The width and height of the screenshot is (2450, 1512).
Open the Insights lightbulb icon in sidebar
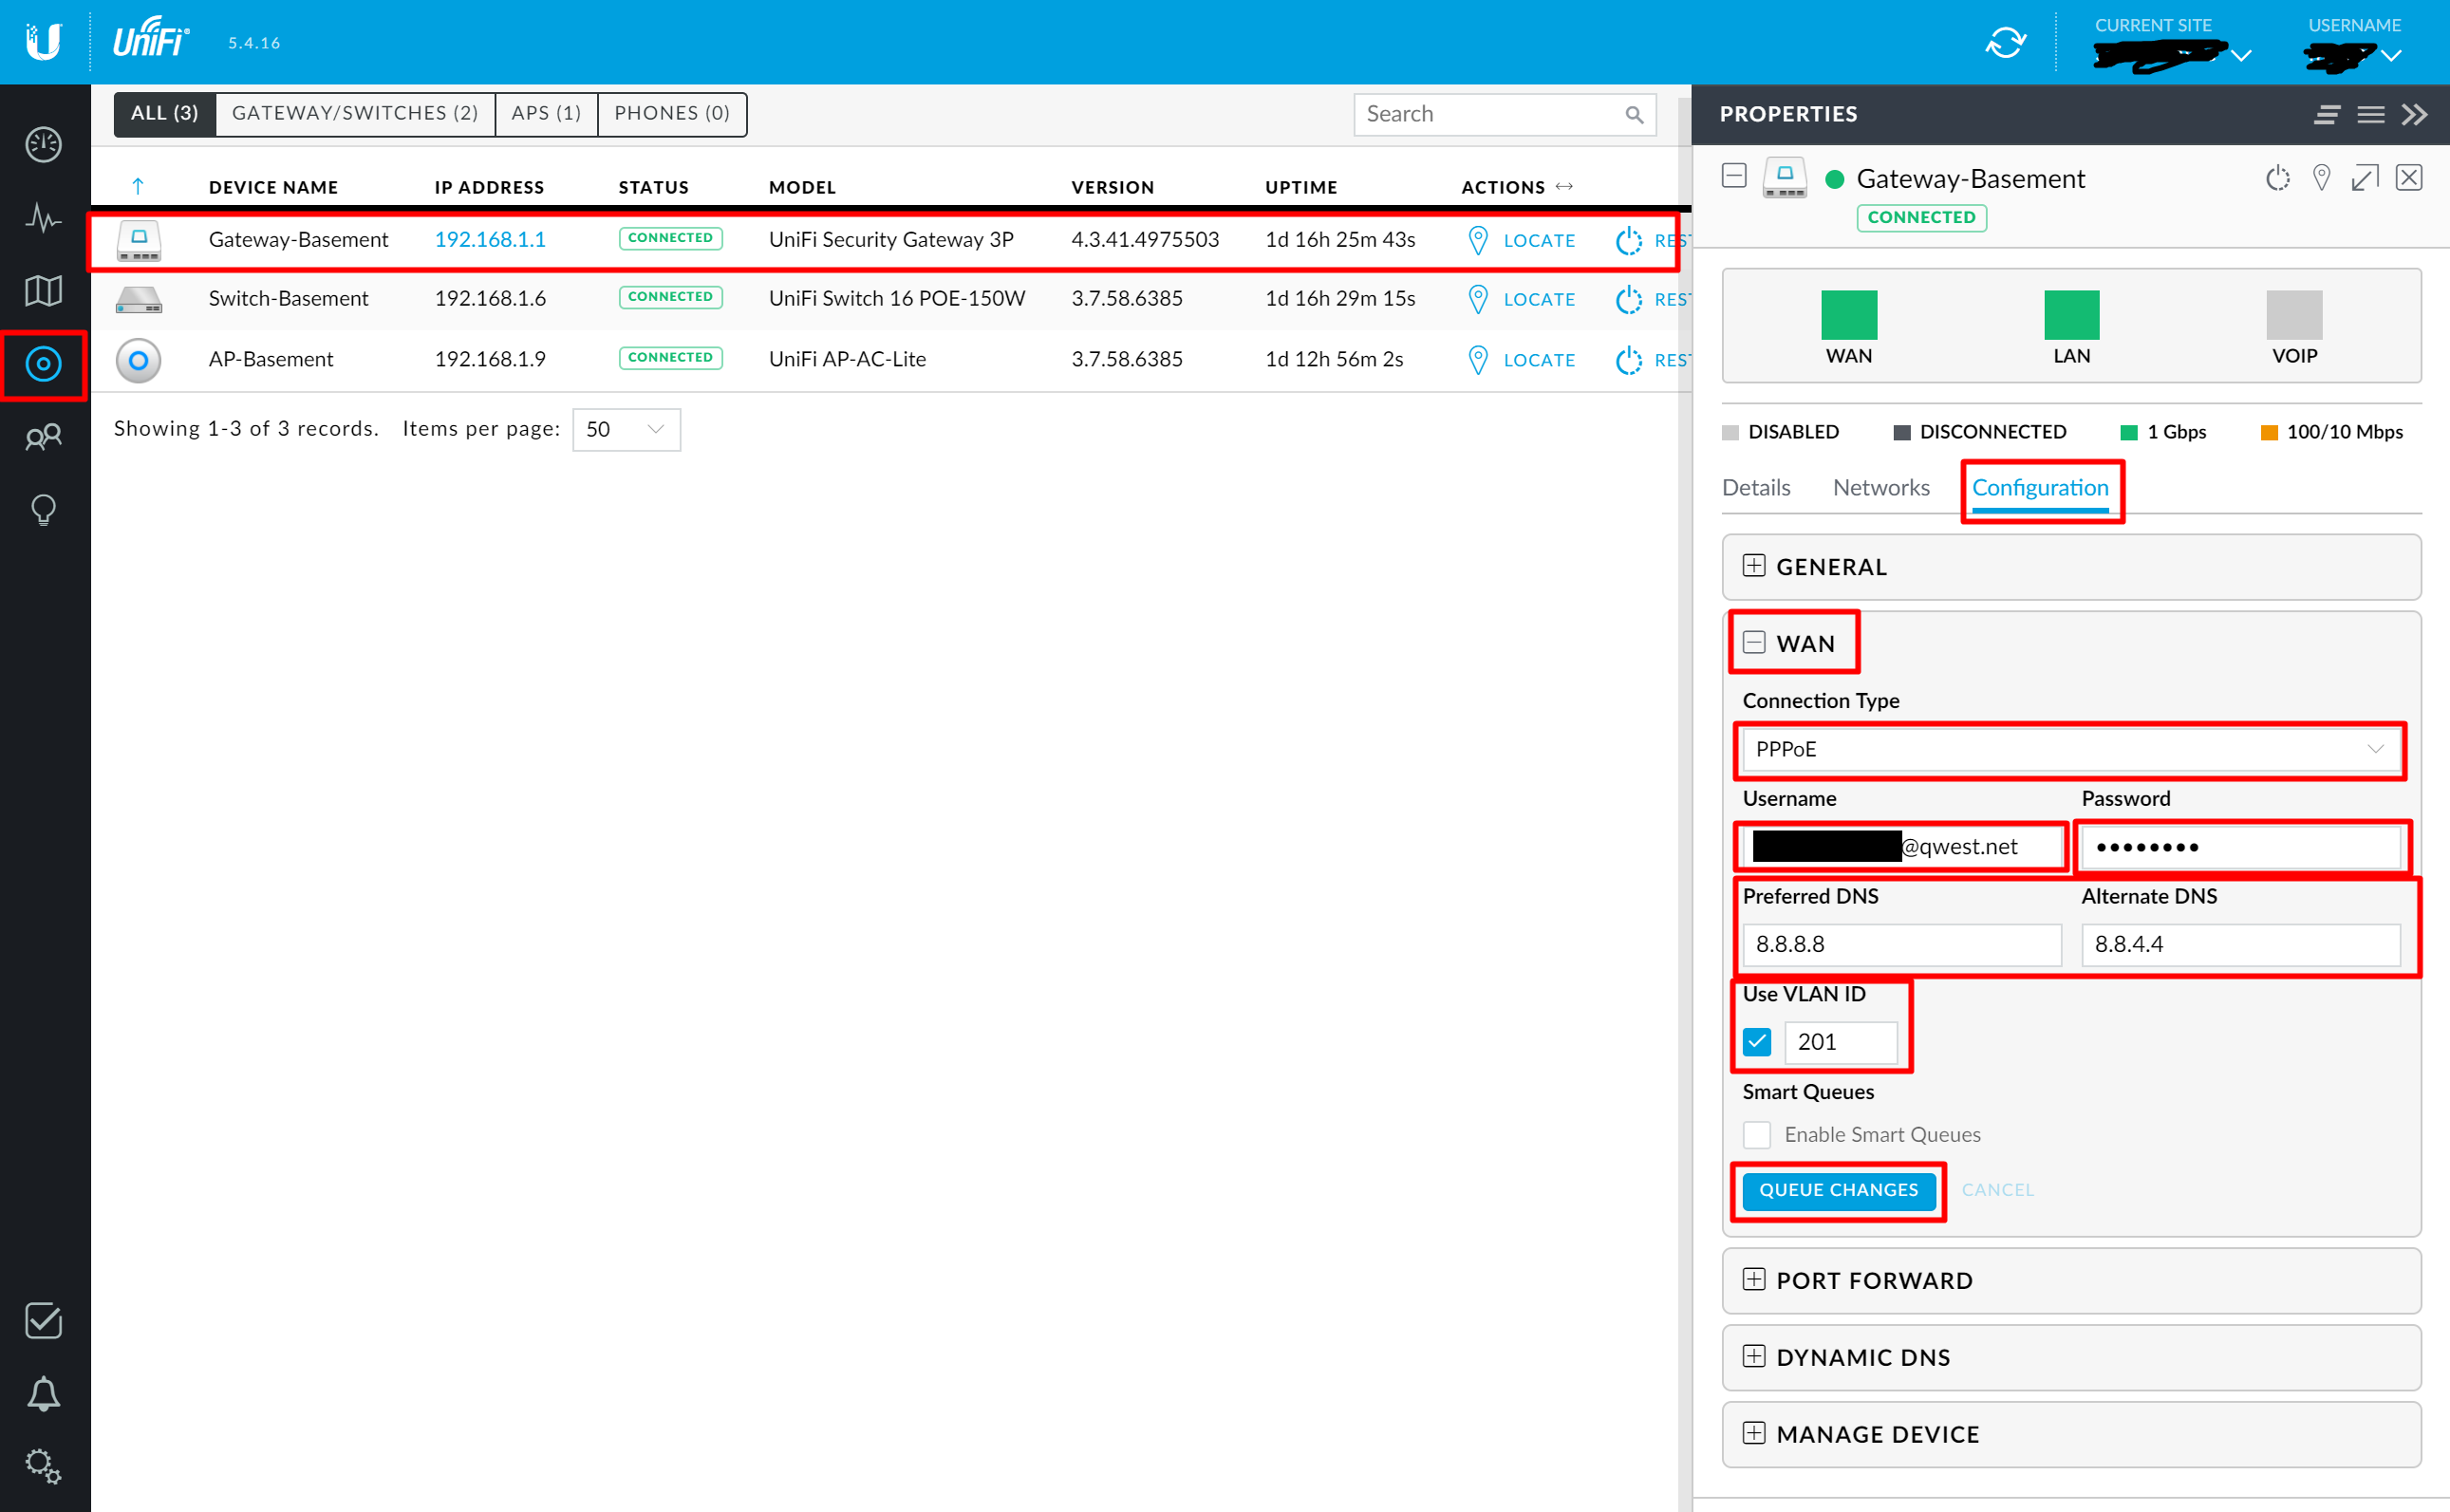pyautogui.click(x=43, y=510)
